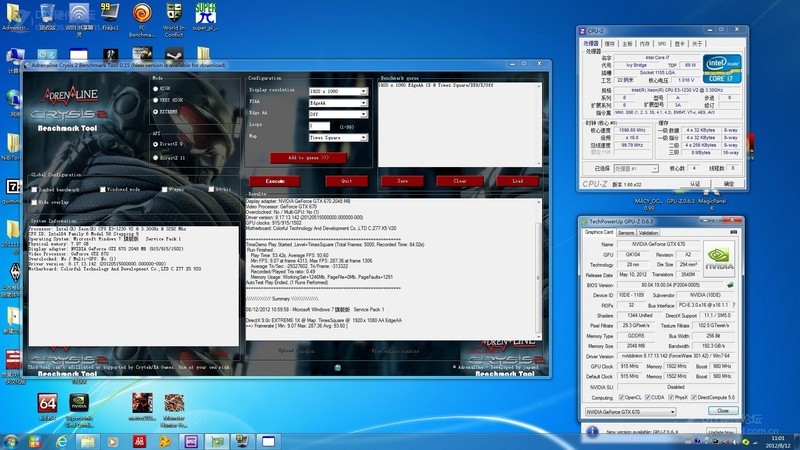Open the first (processor) tab in CPU-Z
Image resolution: width=800 pixels, height=450 pixels.
click(x=590, y=44)
